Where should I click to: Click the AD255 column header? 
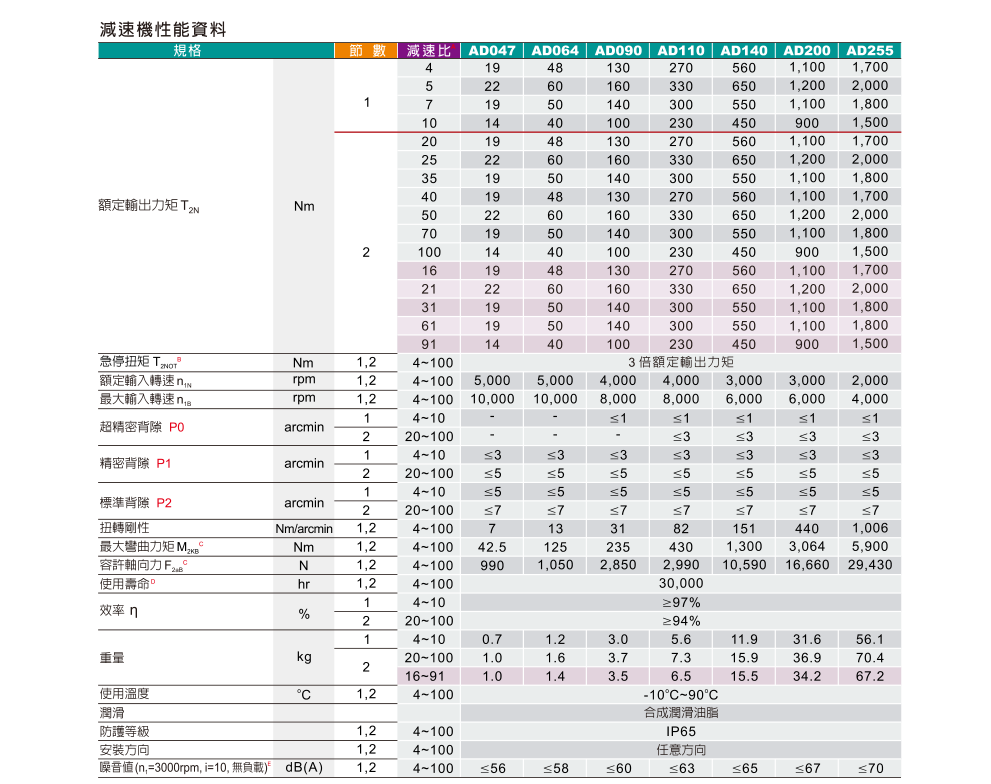(x=870, y=50)
